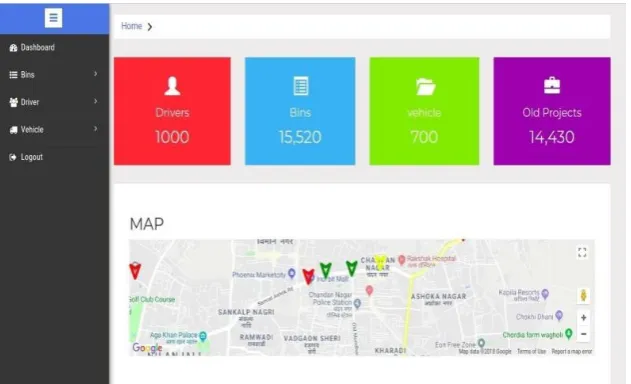
Task: Click the Rakshak Hospital map pin
Action: click(401, 260)
